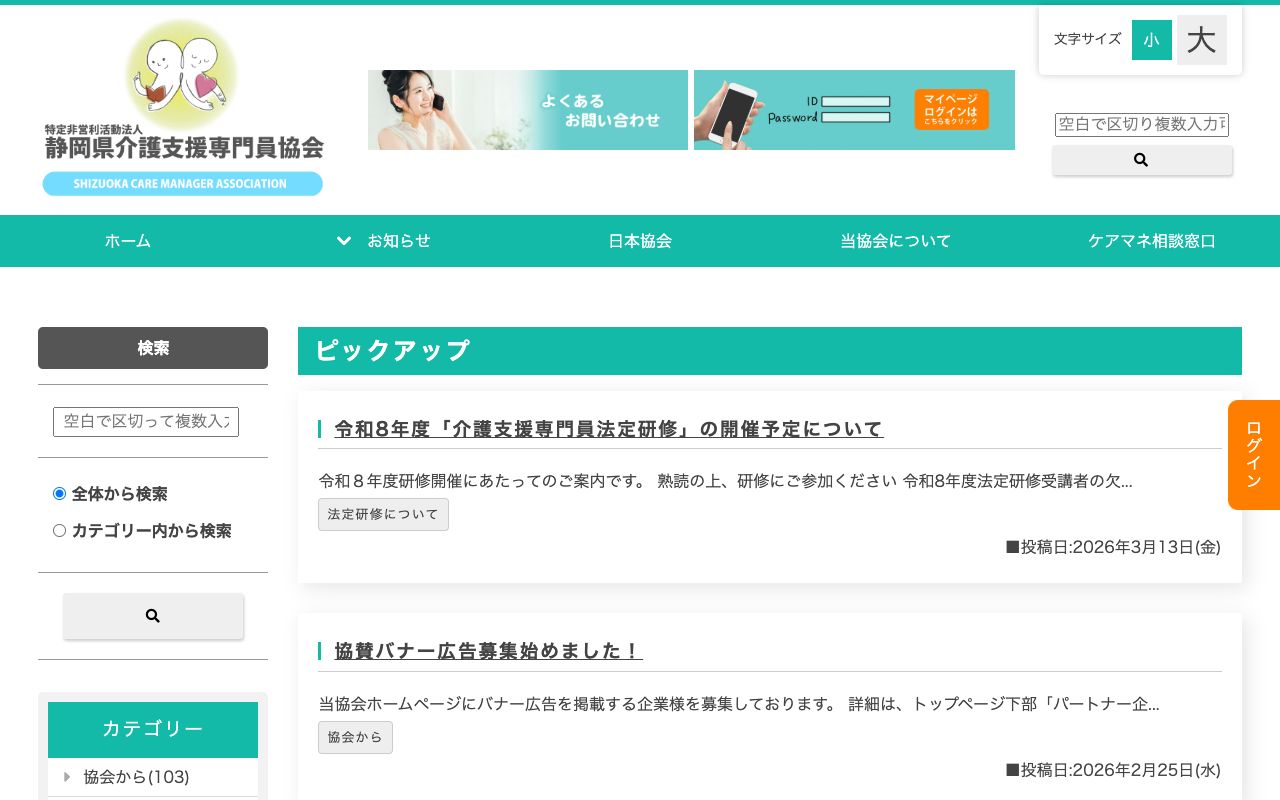Screen dimensions: 1280x800
Task: Expand the ホーム dropdown chevron
Action: point(344,241)
